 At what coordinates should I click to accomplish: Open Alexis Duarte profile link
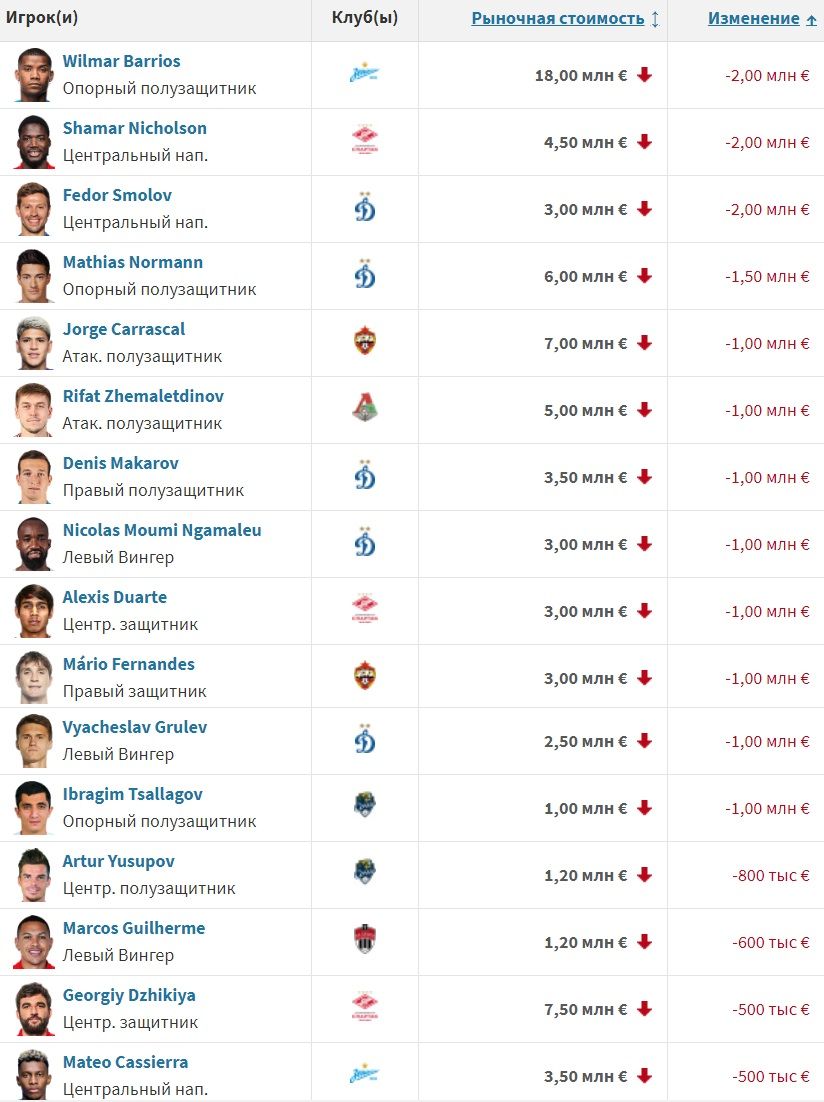(x=115, y=597)
